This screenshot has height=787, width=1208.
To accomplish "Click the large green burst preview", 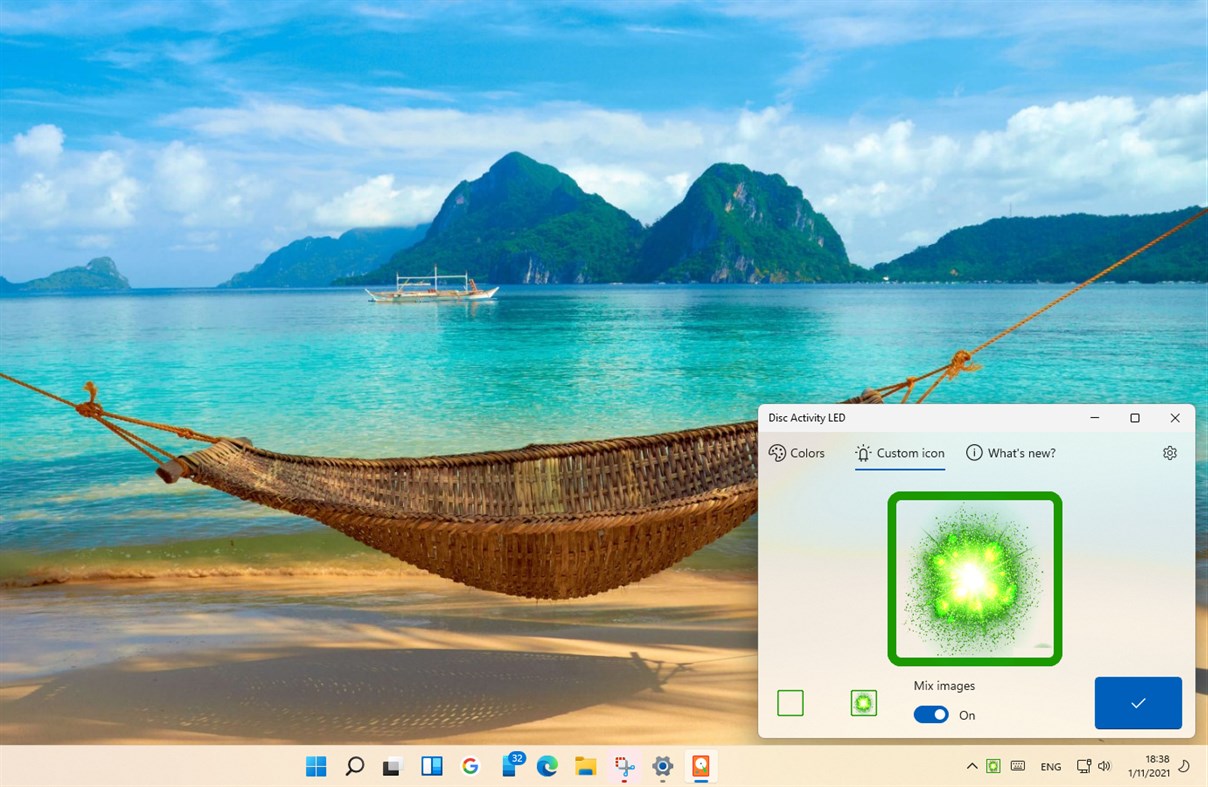I will click(974, 578).
